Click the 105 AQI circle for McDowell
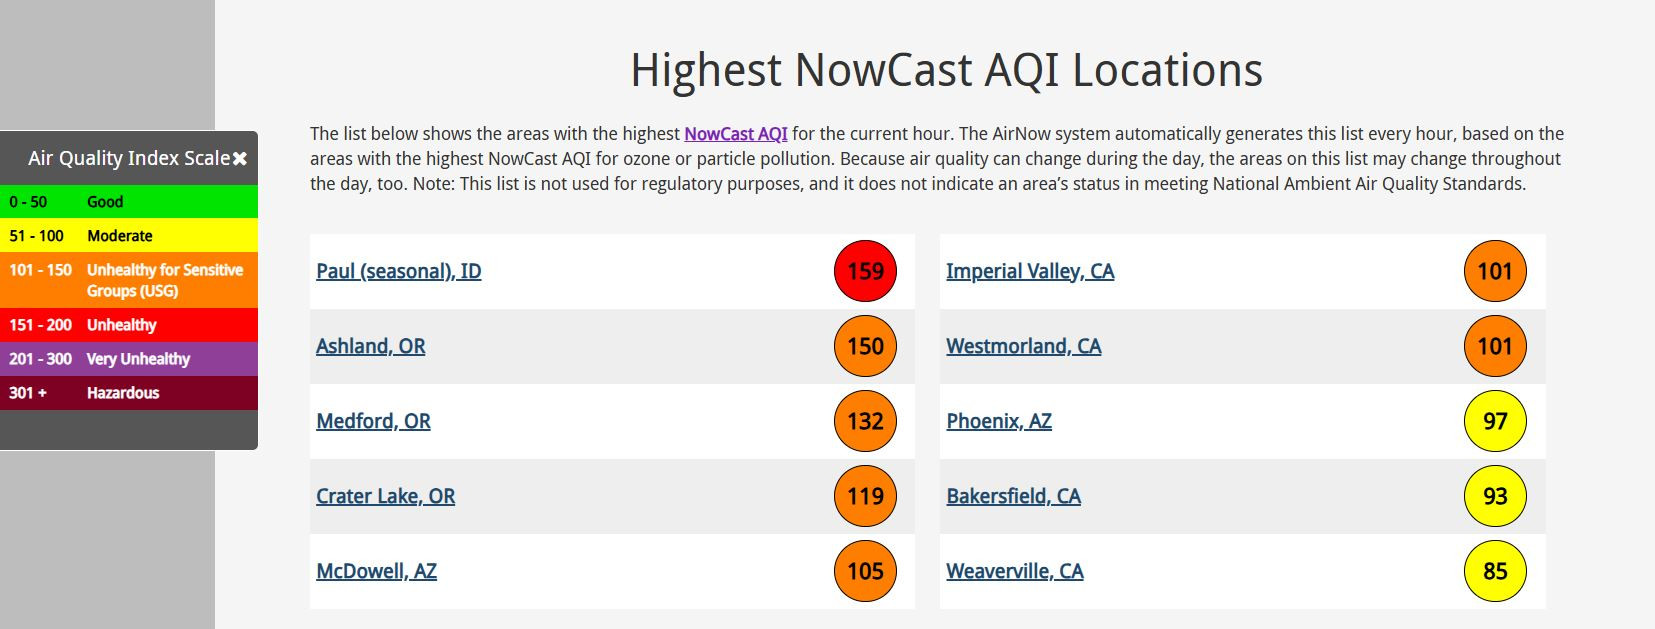The image size is (1655, 629). (x=865, y=571)
